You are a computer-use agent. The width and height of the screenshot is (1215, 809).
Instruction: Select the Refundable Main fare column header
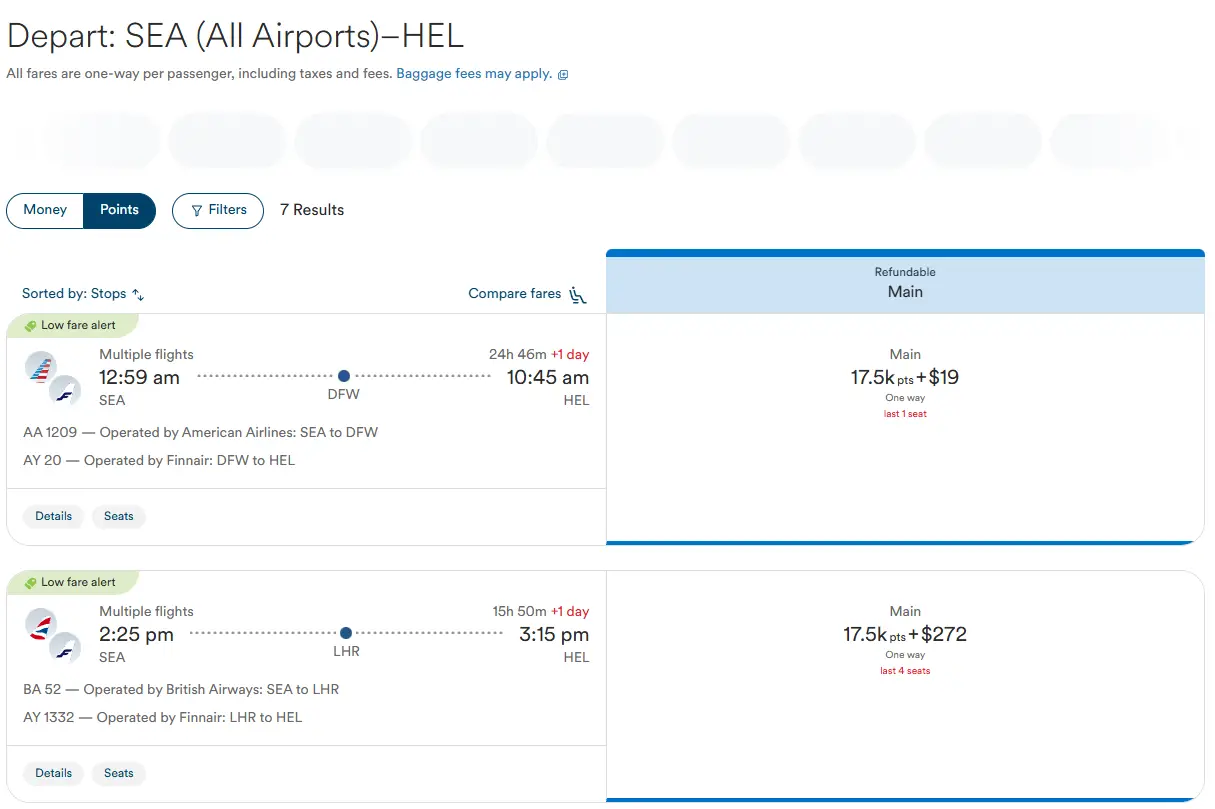tap(905, 282)
